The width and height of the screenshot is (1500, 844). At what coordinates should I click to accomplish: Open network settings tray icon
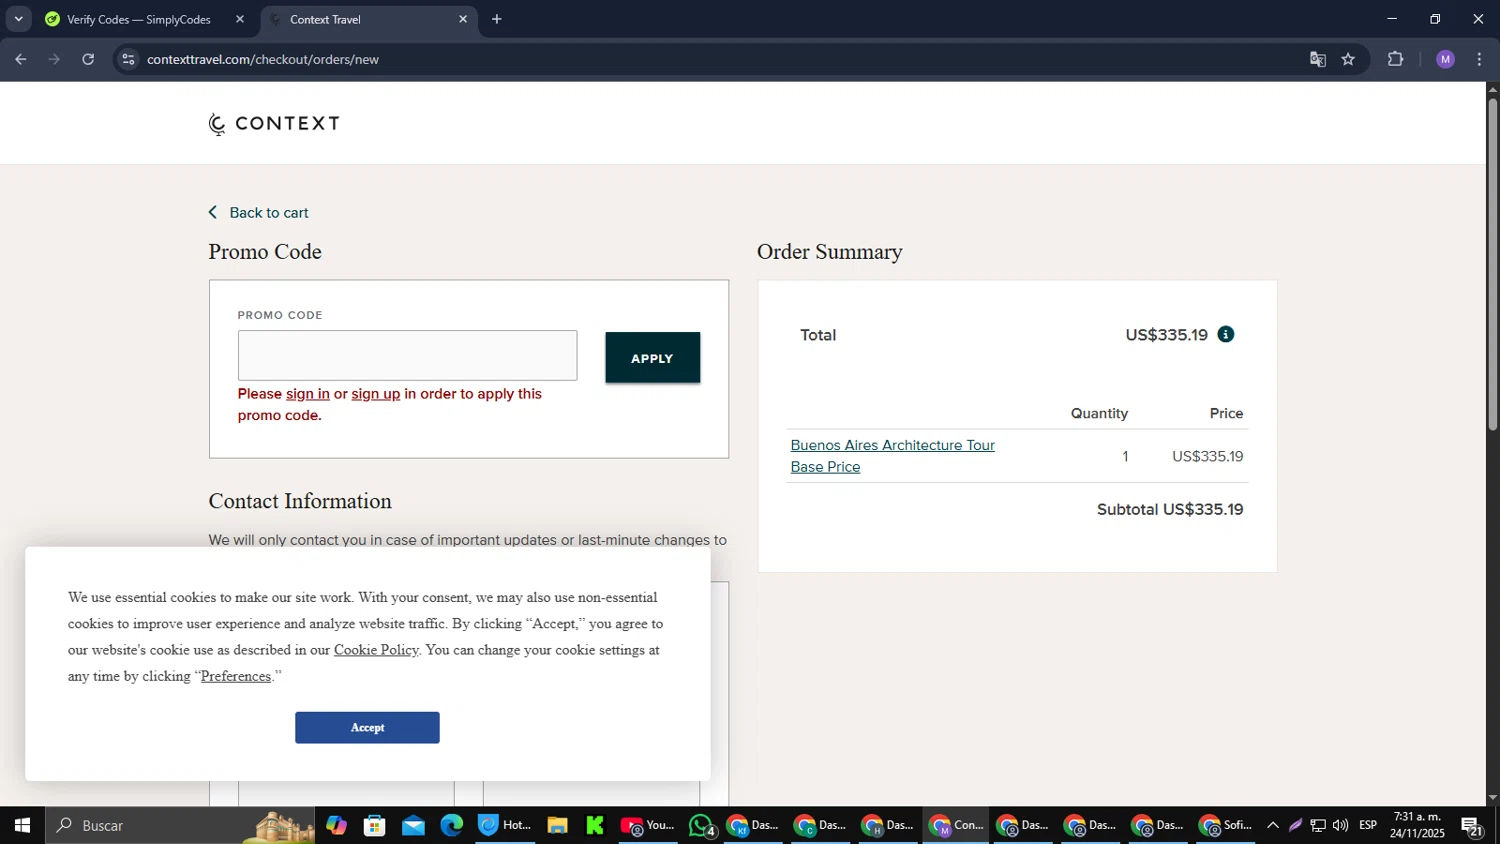coord(1318,825)
